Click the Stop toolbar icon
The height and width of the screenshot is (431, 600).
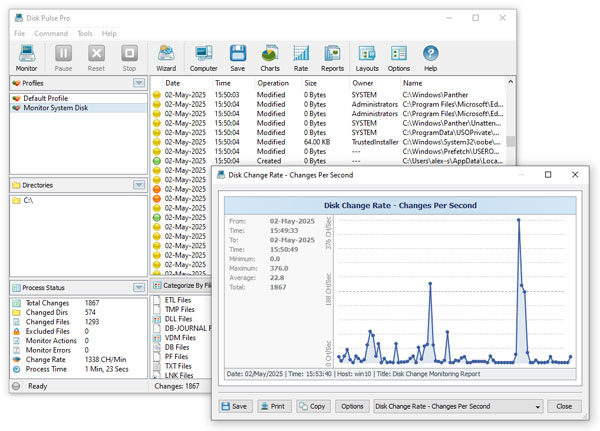[x=129, y=58]
